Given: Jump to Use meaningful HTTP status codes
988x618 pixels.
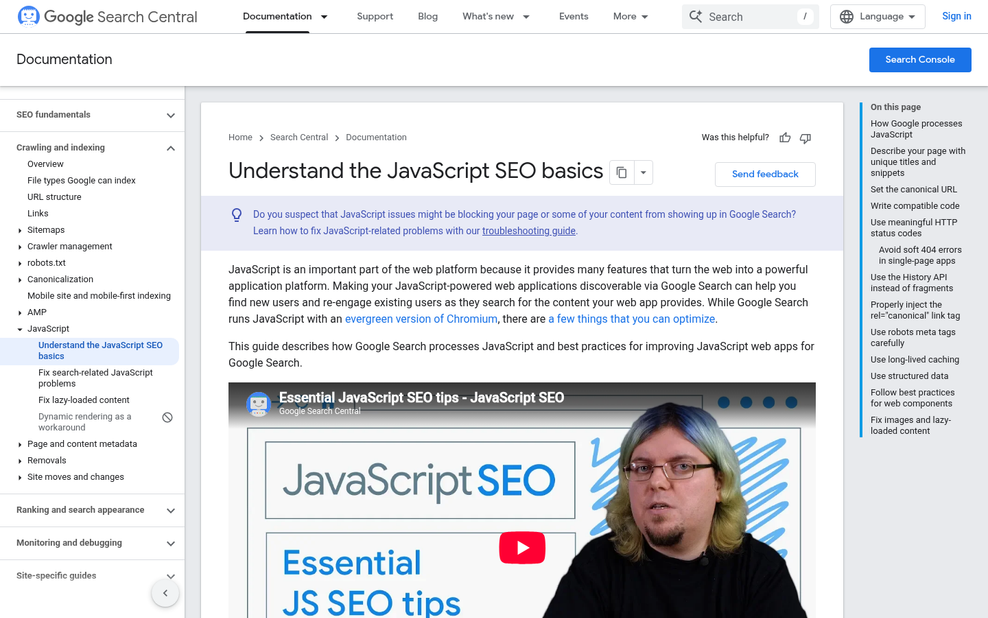Looking at the screenshot, I should tap(914, 228).
